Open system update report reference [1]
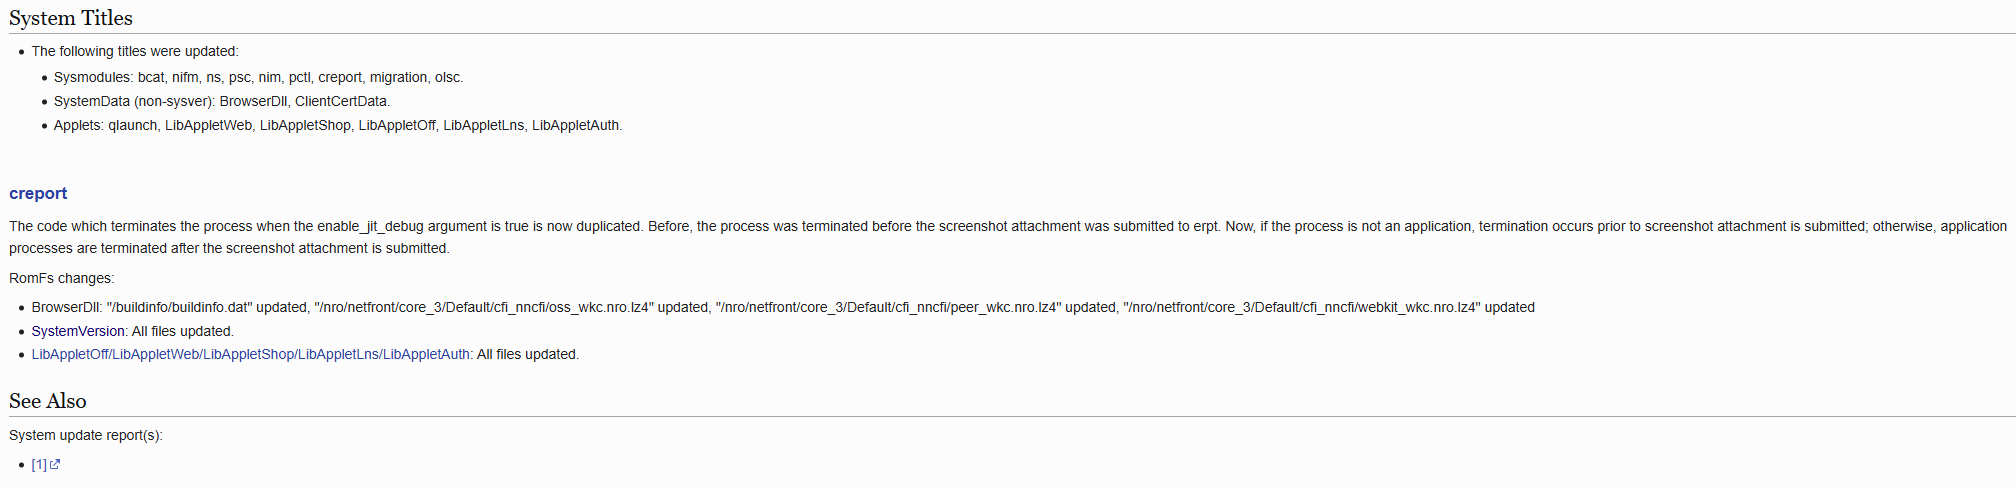This screenshot has width=2016, height=488. [x=39, y=464]
